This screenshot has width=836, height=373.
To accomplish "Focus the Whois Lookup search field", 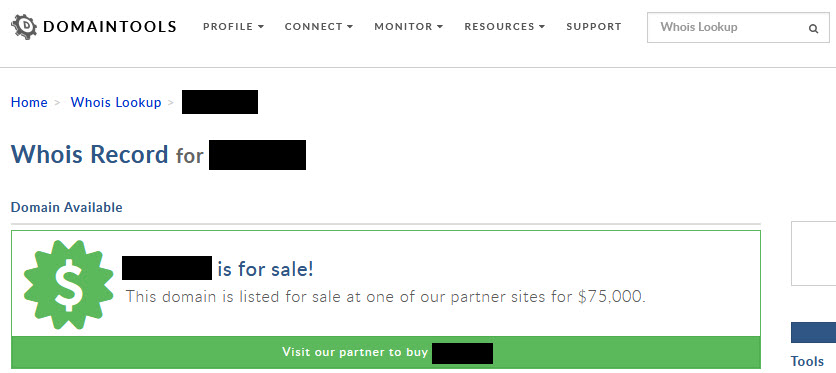I will 738,27.
